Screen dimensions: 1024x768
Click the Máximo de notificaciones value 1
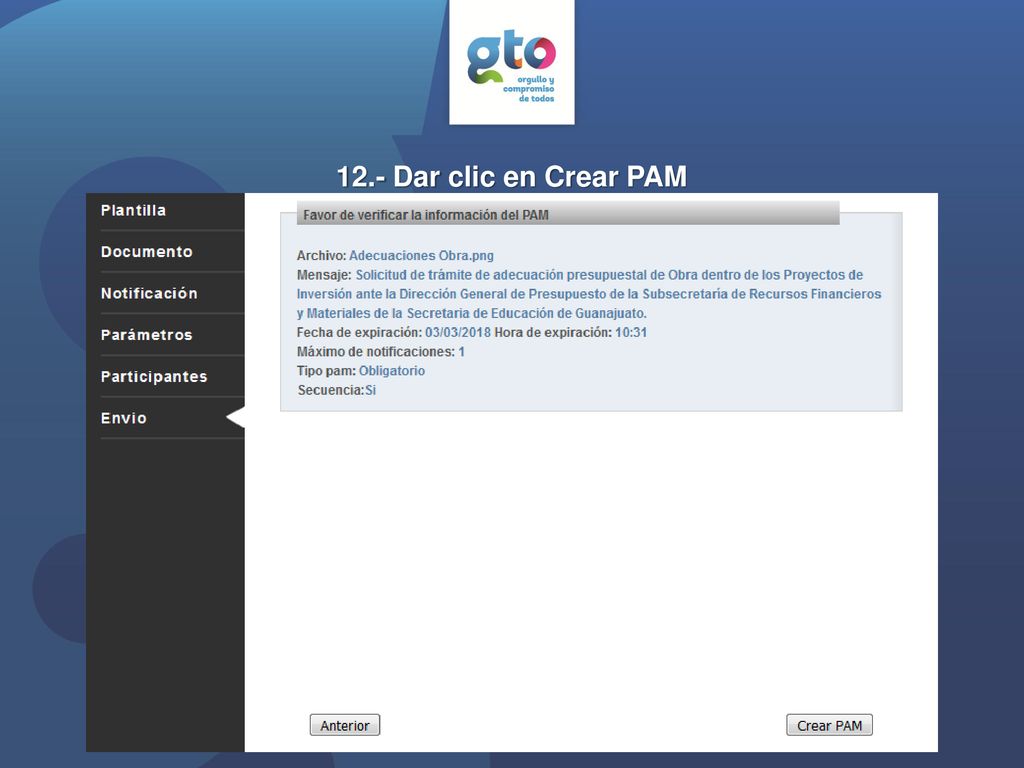[462, 352]
